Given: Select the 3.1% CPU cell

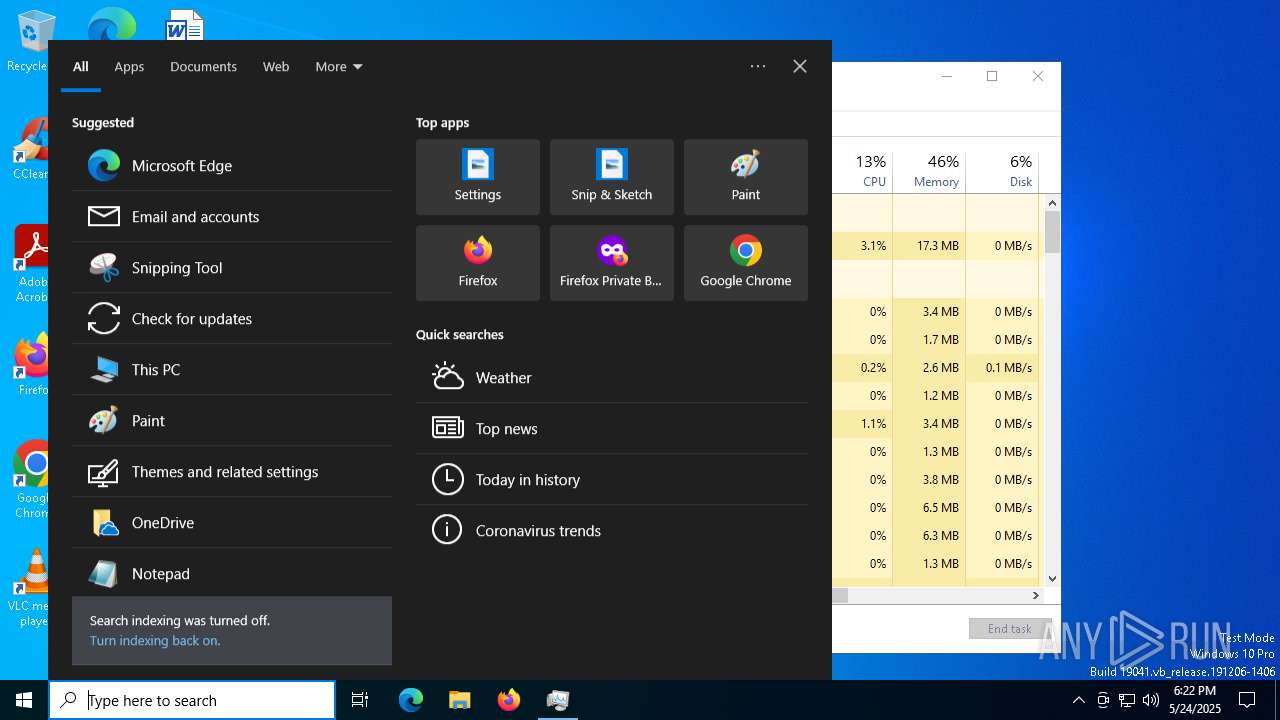Looking at the screenshot, I should pyautogui.click(x=862, y=246).
